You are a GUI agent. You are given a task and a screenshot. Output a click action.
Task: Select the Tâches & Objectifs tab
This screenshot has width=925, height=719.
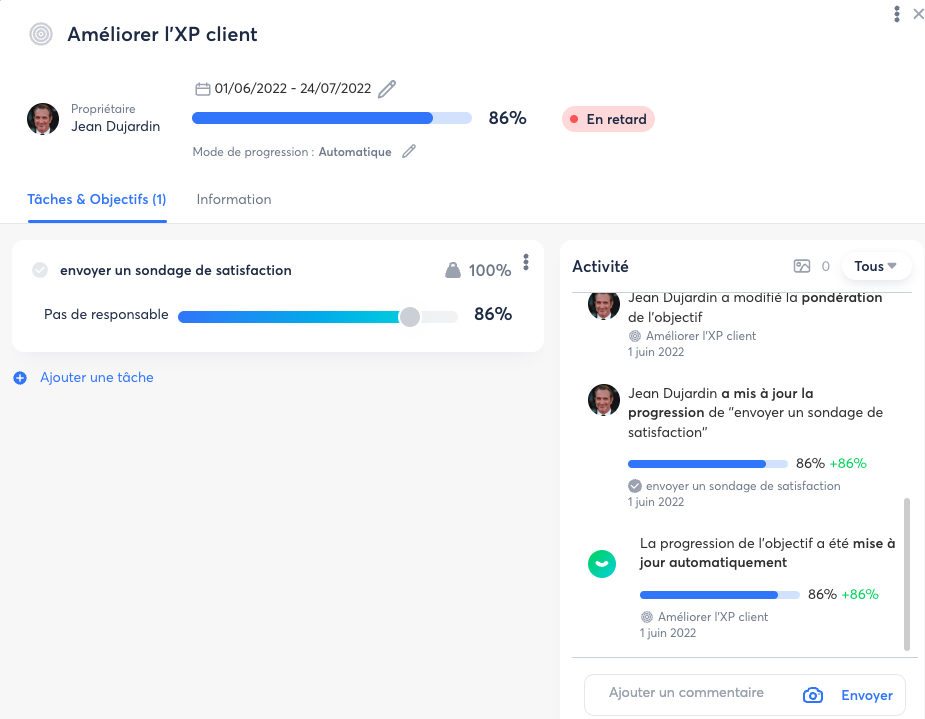click(97, 200)
